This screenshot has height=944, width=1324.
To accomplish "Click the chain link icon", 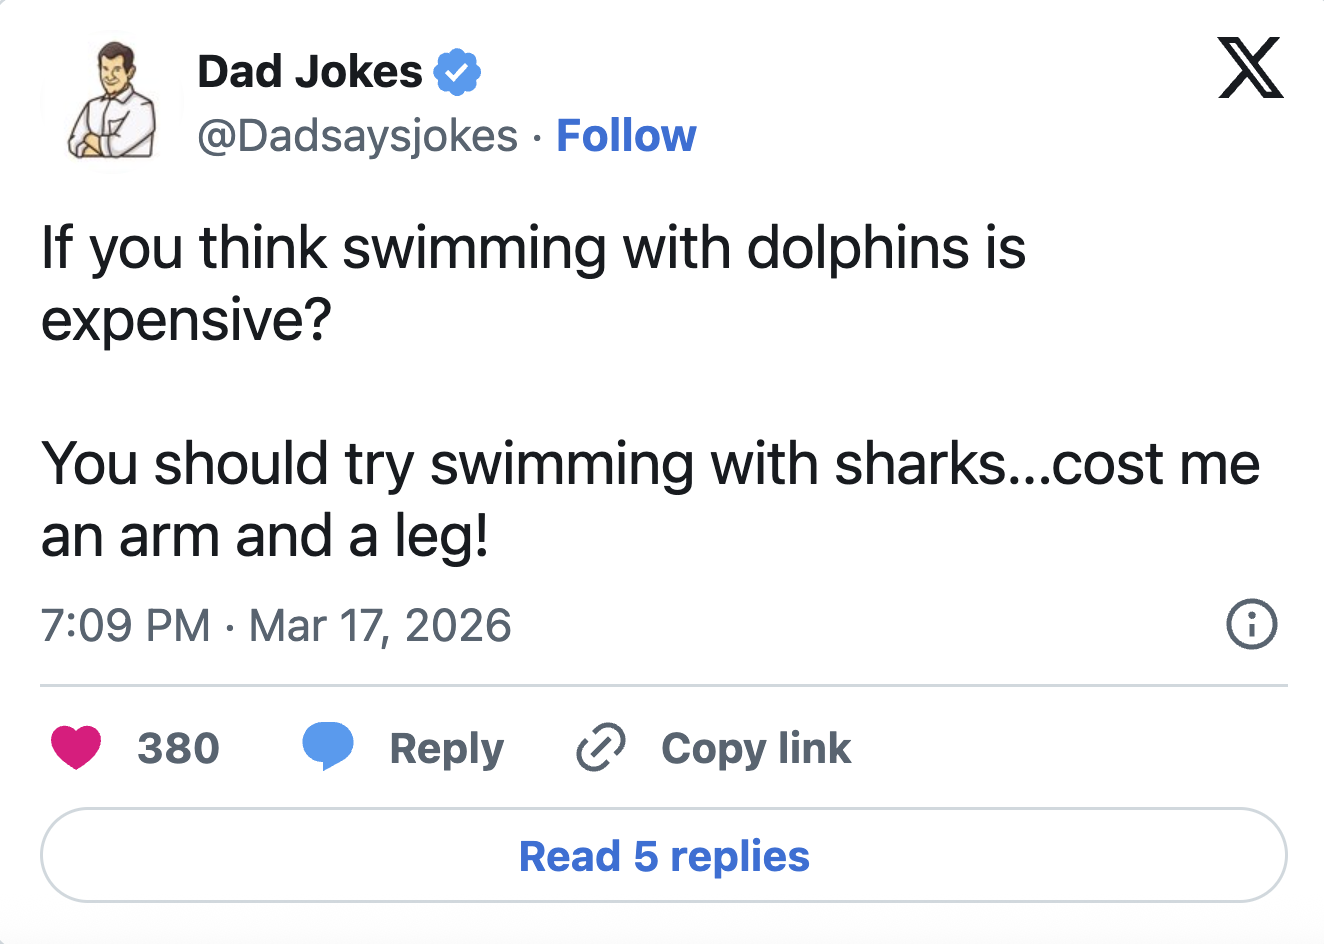I will [x=601, y=747].
